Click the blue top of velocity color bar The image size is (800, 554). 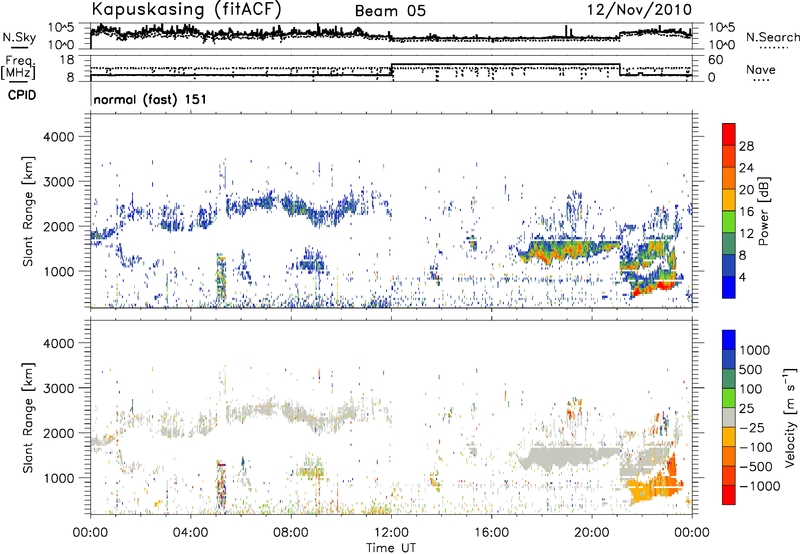pos(729,340)
